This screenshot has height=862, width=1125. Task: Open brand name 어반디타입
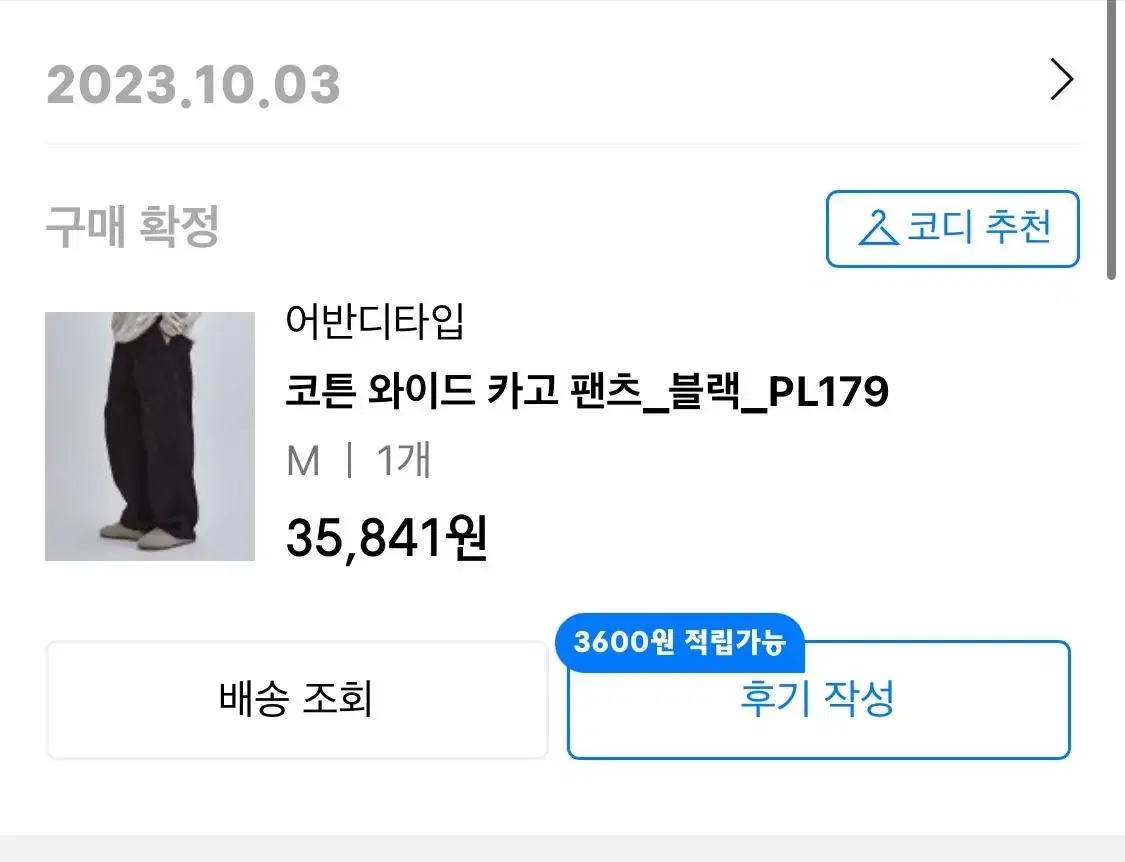coord(375,321)
